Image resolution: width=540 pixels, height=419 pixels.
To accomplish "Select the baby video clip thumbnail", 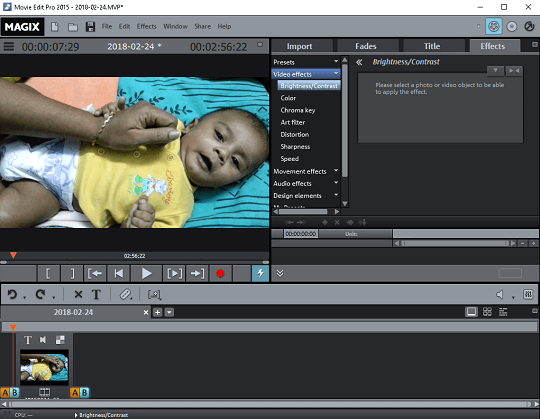I will (44, 367).
